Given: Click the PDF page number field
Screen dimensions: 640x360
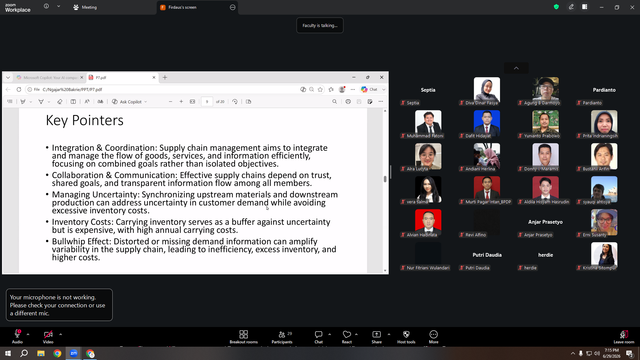Looking at the screenshot, I should pos(207,102).
